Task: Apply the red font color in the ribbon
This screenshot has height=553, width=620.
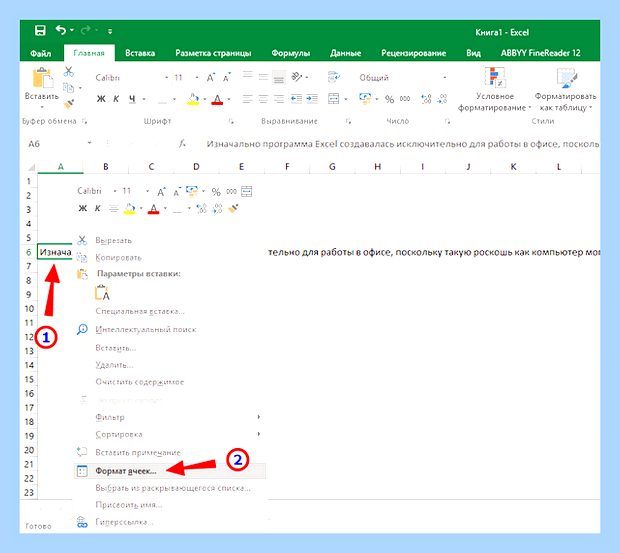Action: 217,99
